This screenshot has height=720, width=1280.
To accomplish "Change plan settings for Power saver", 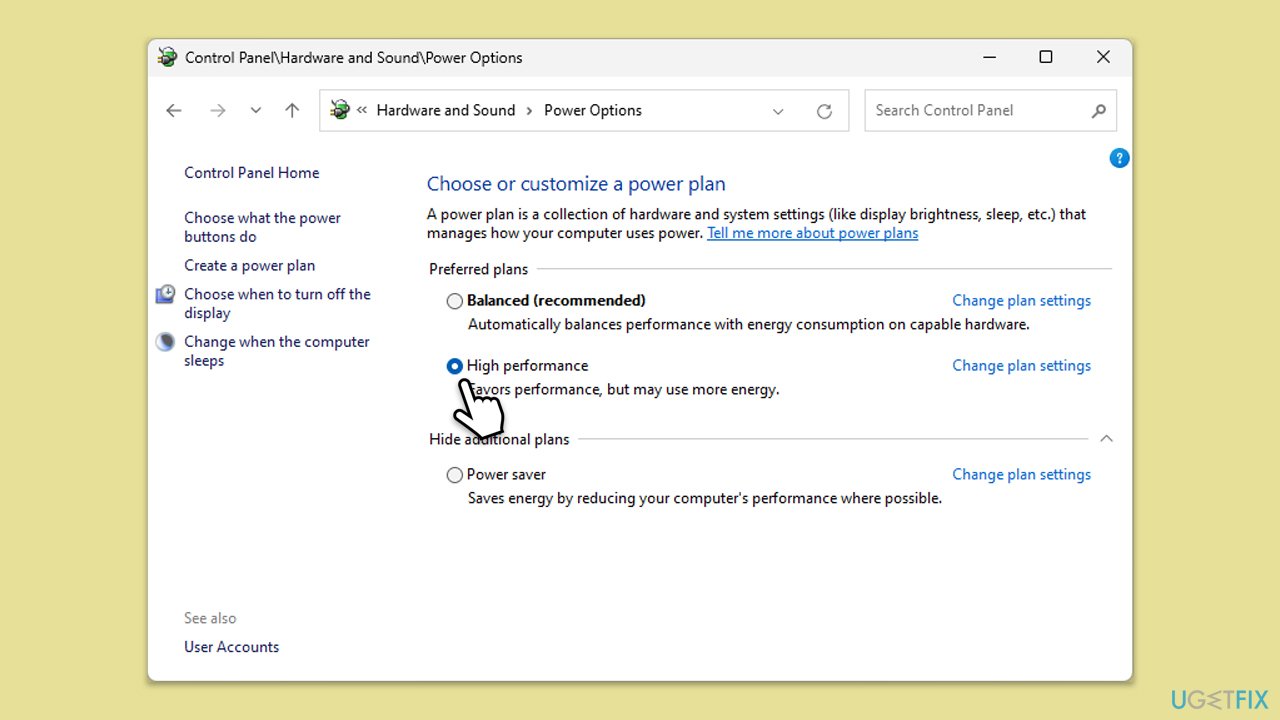I will click(1021, 474).
